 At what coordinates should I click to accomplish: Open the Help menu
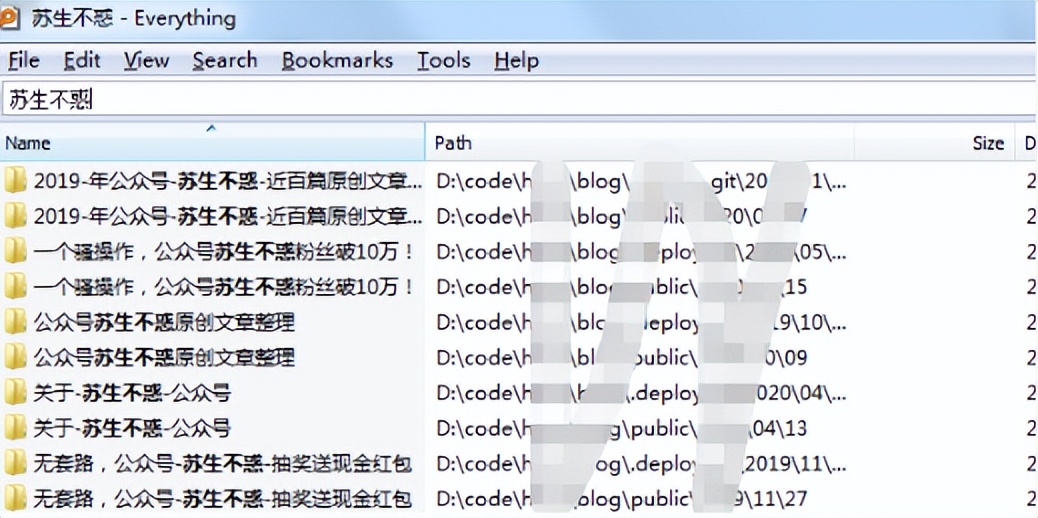tap(516, 61)
